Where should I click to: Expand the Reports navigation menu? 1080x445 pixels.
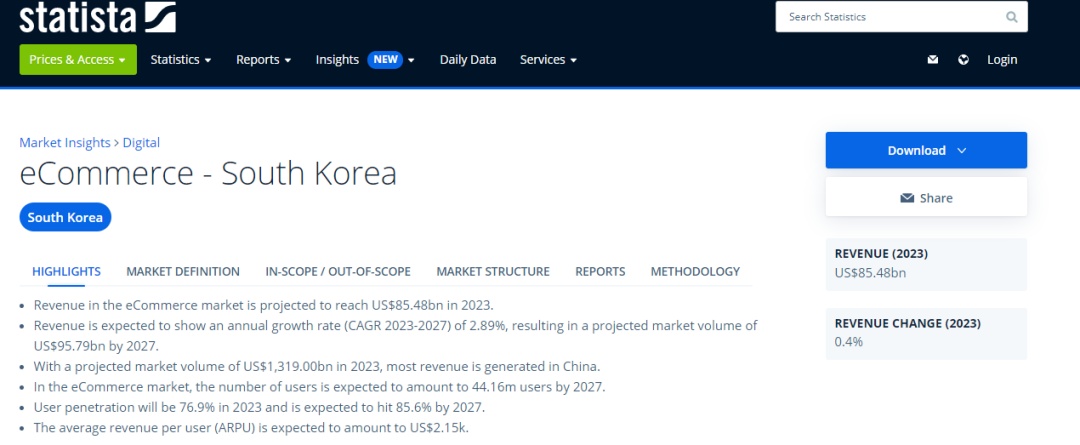click(x=264, y=60)
